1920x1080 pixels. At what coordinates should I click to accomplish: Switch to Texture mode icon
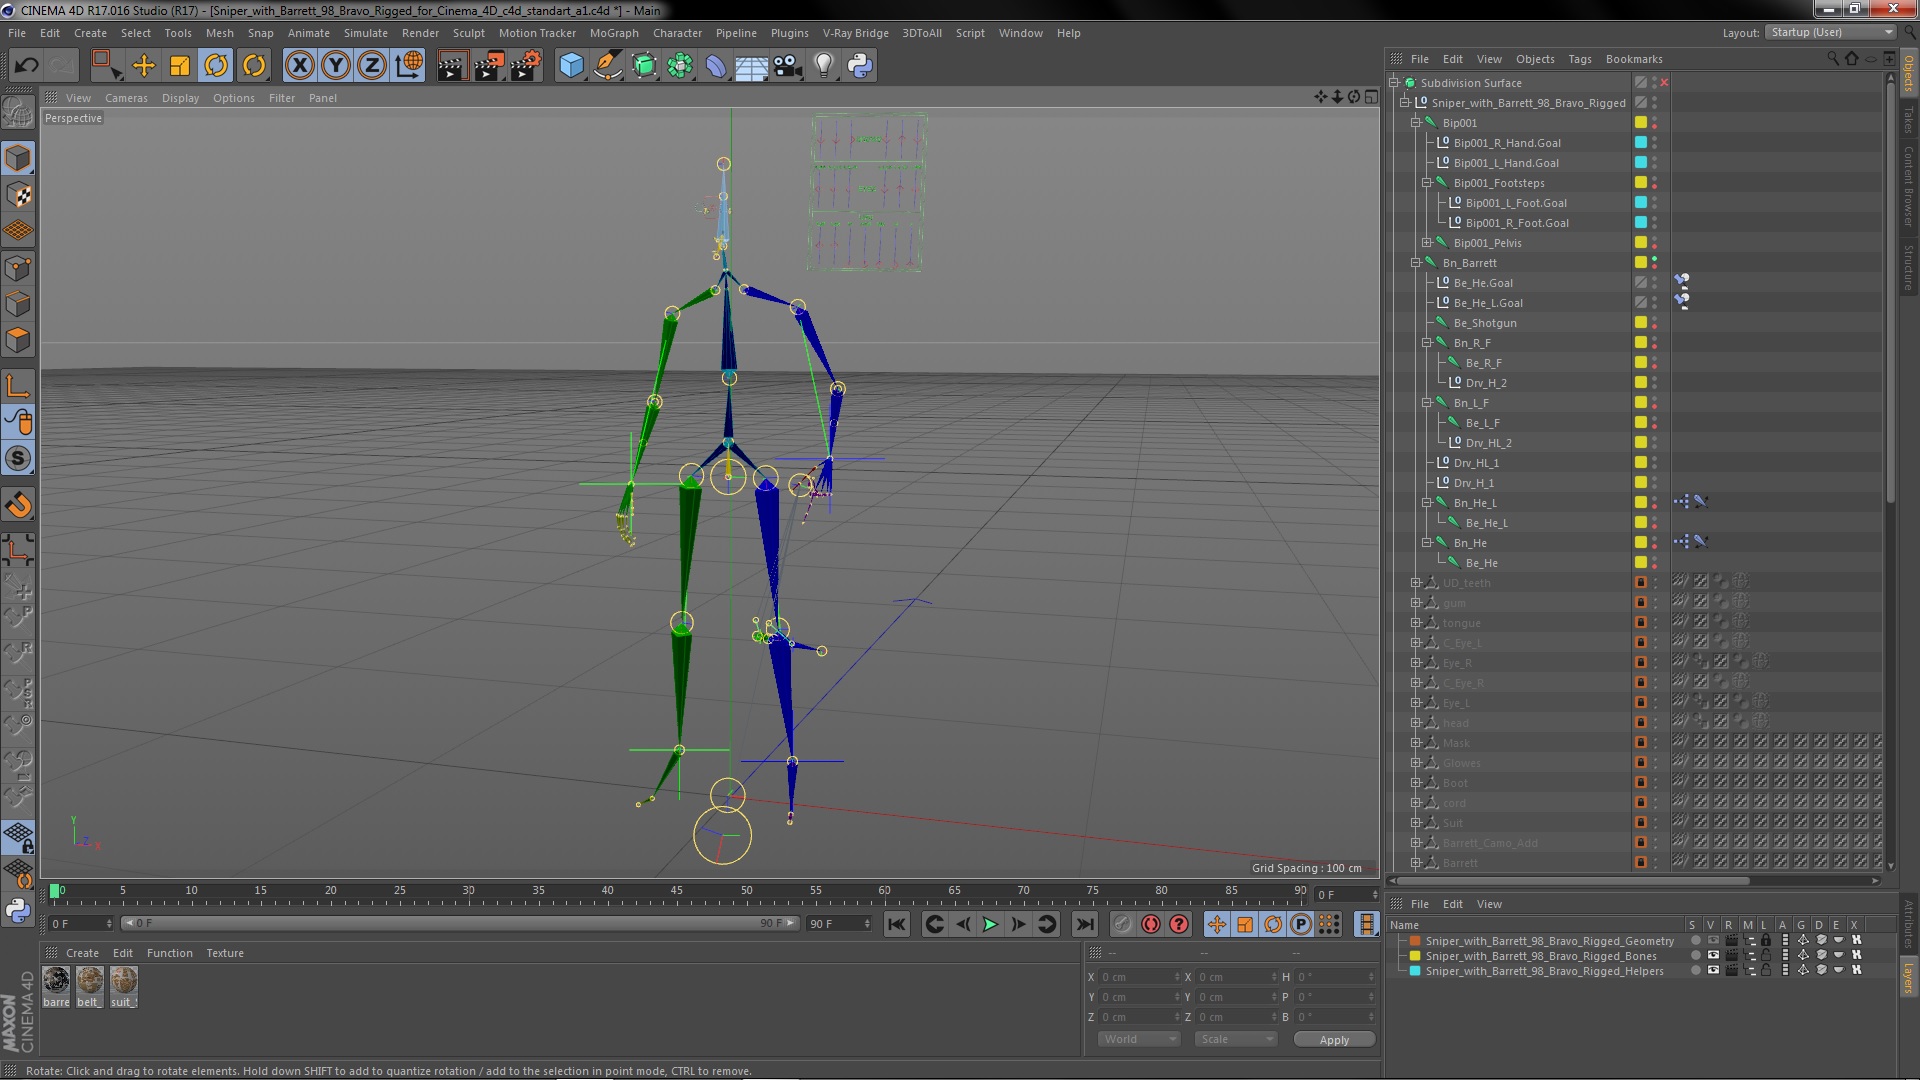(x=18, y=195)
